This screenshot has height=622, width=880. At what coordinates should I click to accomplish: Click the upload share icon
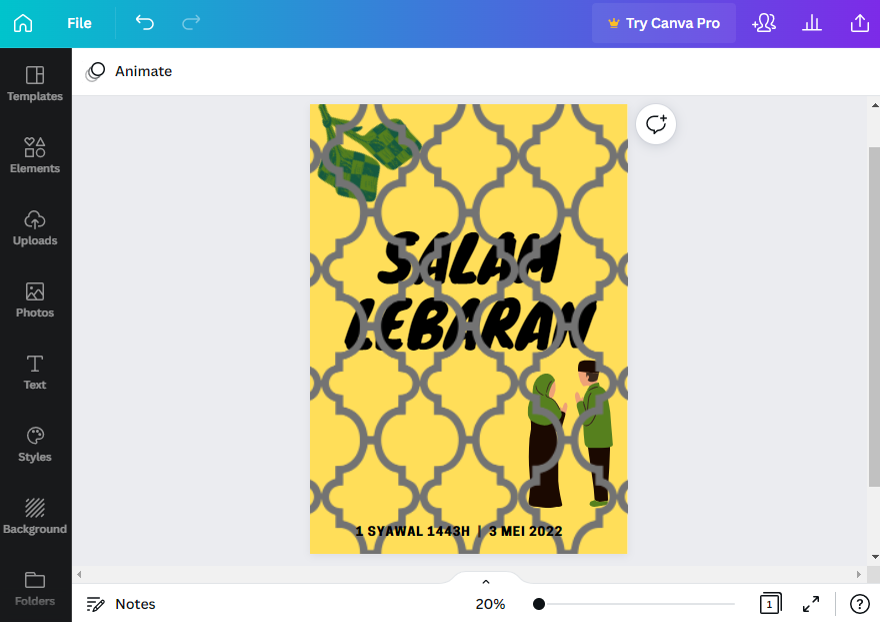point(859,23)
